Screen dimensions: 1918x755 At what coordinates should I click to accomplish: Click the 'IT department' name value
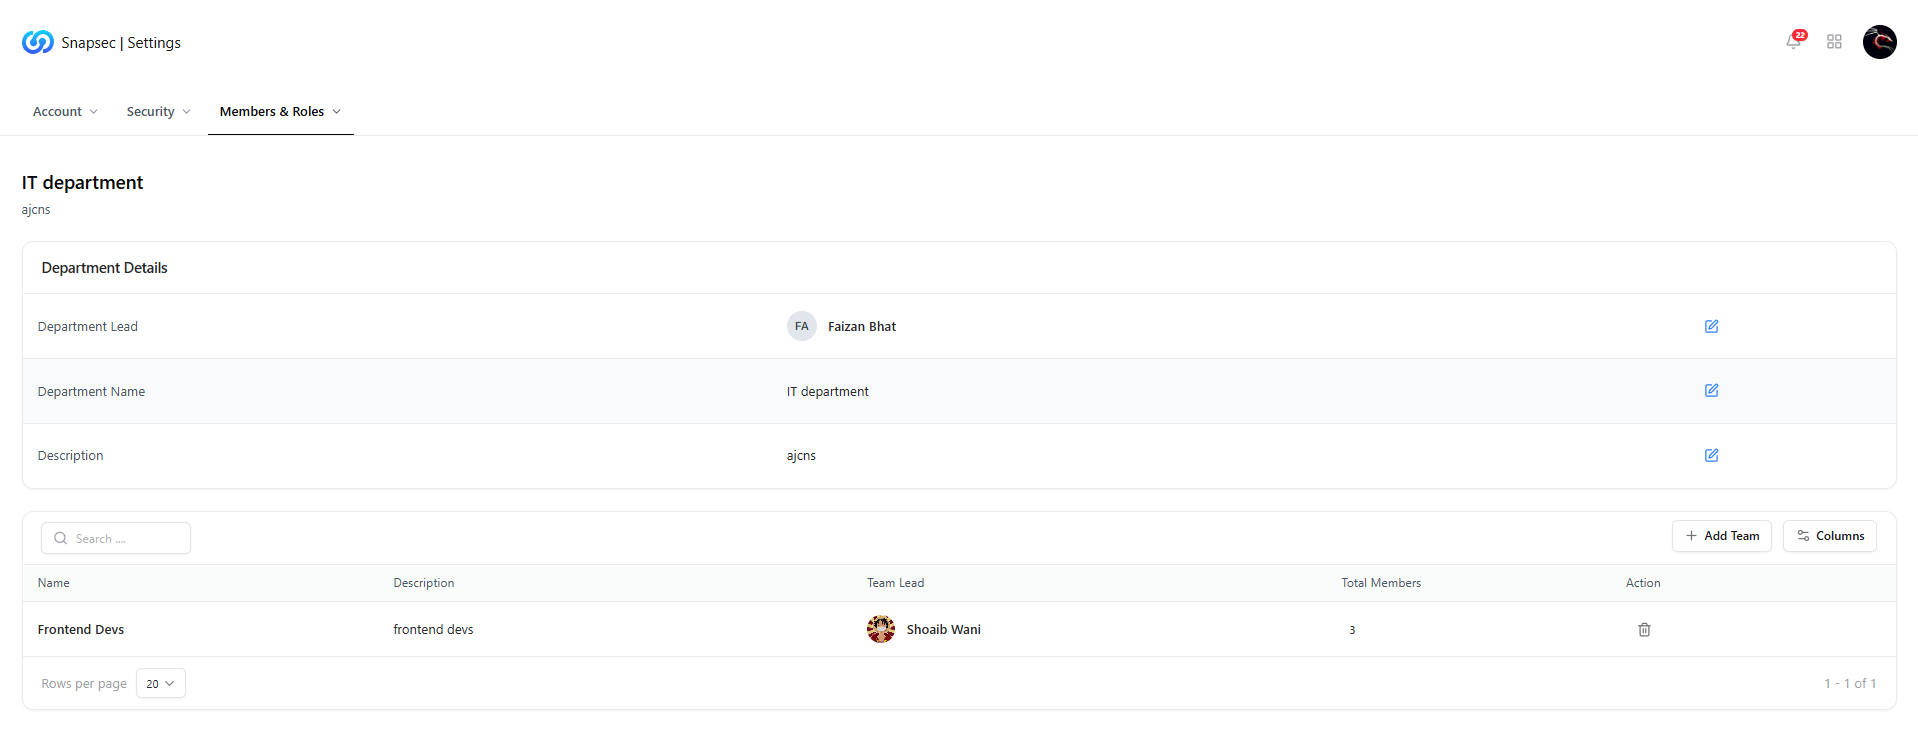(x=828, y=391)
